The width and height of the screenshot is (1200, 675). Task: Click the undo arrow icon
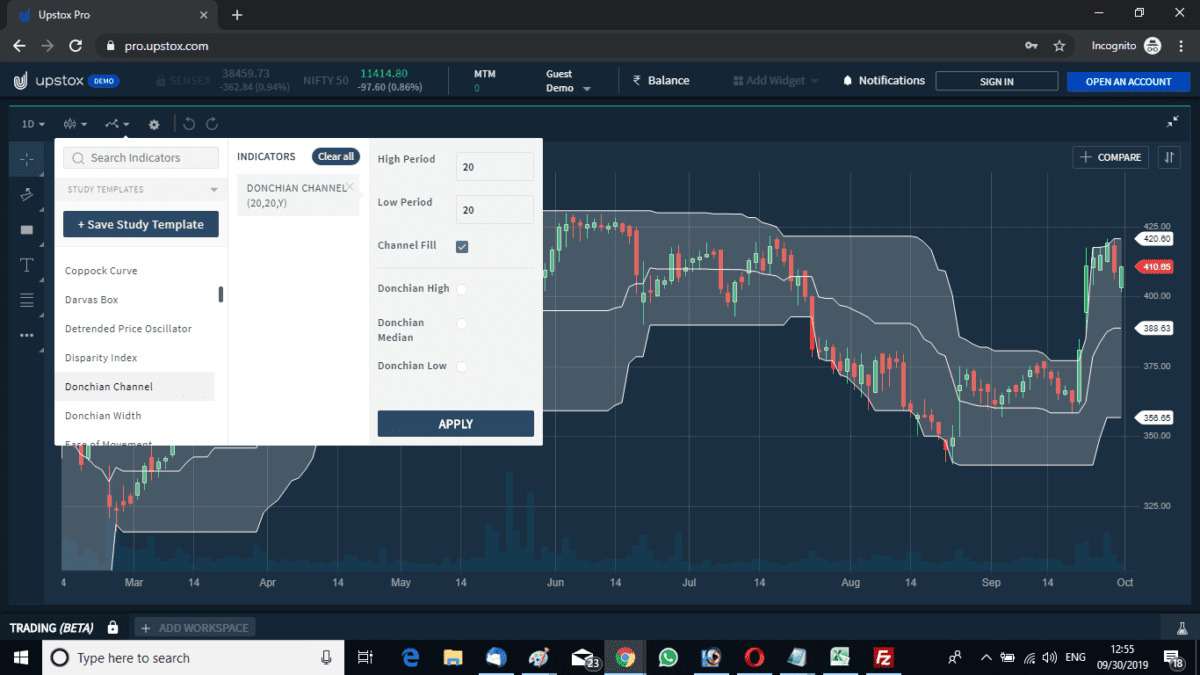click(x=188, y=123)
